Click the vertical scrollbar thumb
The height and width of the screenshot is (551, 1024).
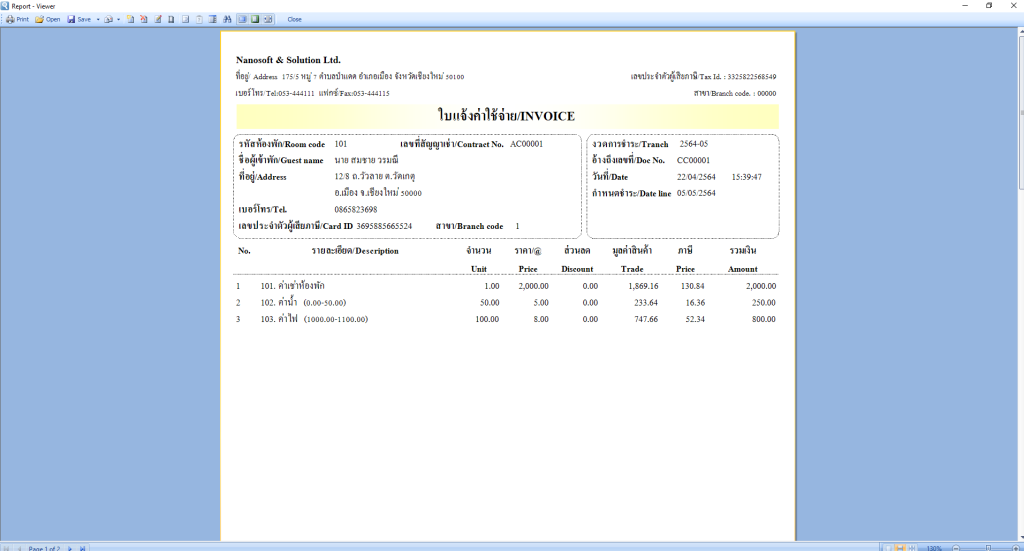(1020, 113)
